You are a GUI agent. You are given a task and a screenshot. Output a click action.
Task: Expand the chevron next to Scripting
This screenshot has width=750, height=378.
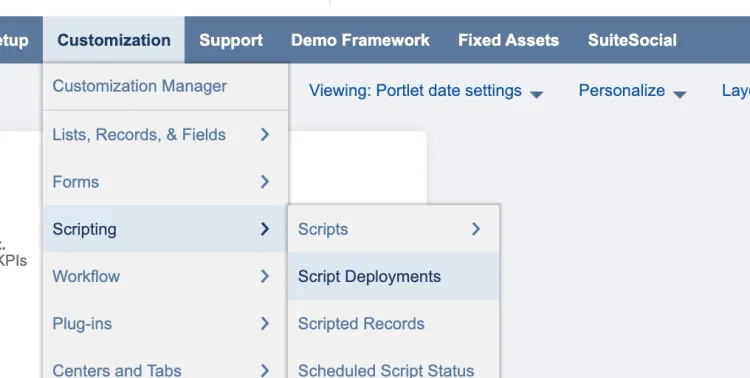coord(265,229)
